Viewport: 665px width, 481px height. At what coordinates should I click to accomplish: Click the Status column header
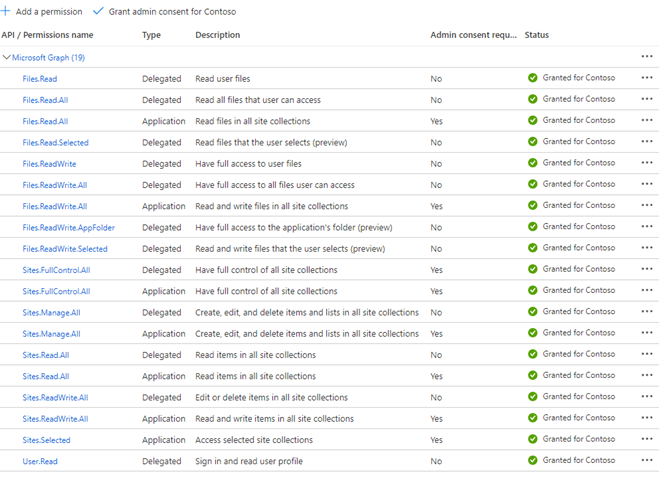coord(536,35)
